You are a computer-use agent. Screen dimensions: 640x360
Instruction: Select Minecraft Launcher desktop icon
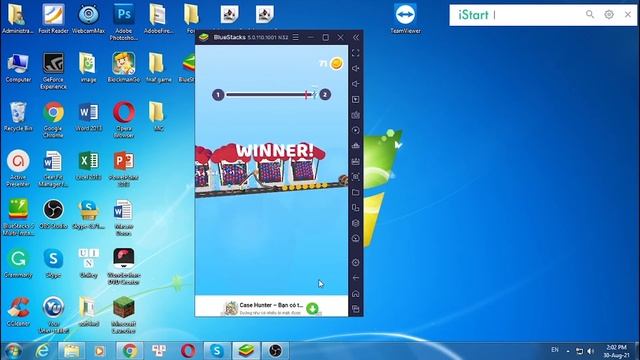click(x=124, y=315)
